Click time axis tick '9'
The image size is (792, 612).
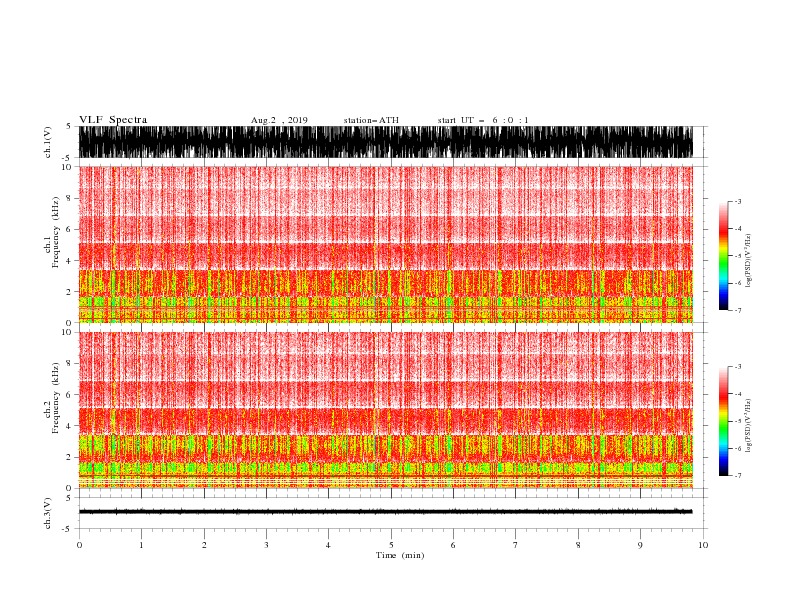(x=640, y=545)
